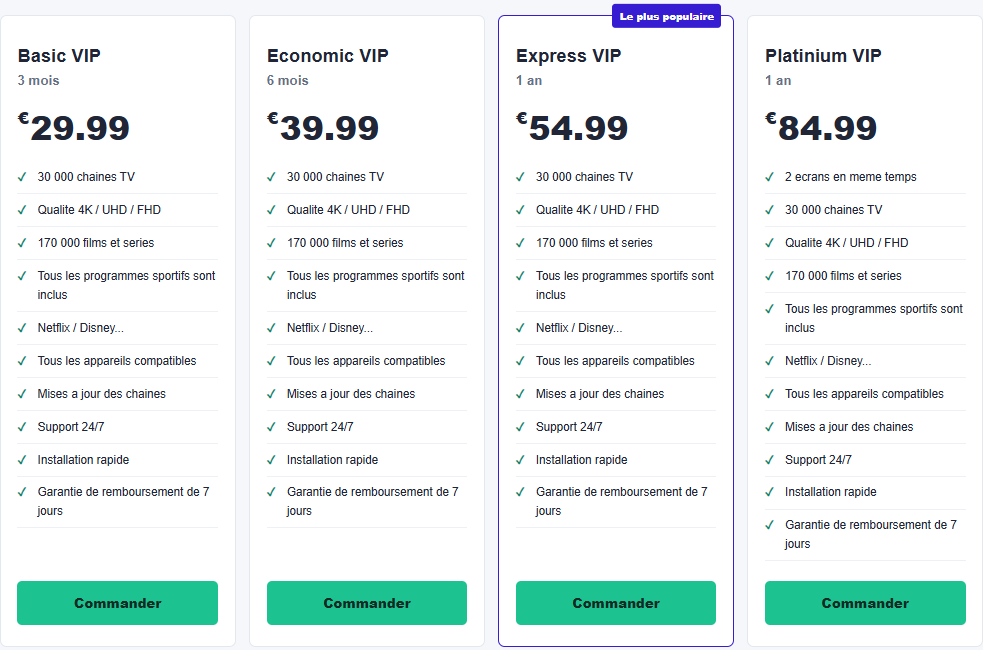
Task: Choose Commander under Platinium VIP
Action: coord(865,602)
